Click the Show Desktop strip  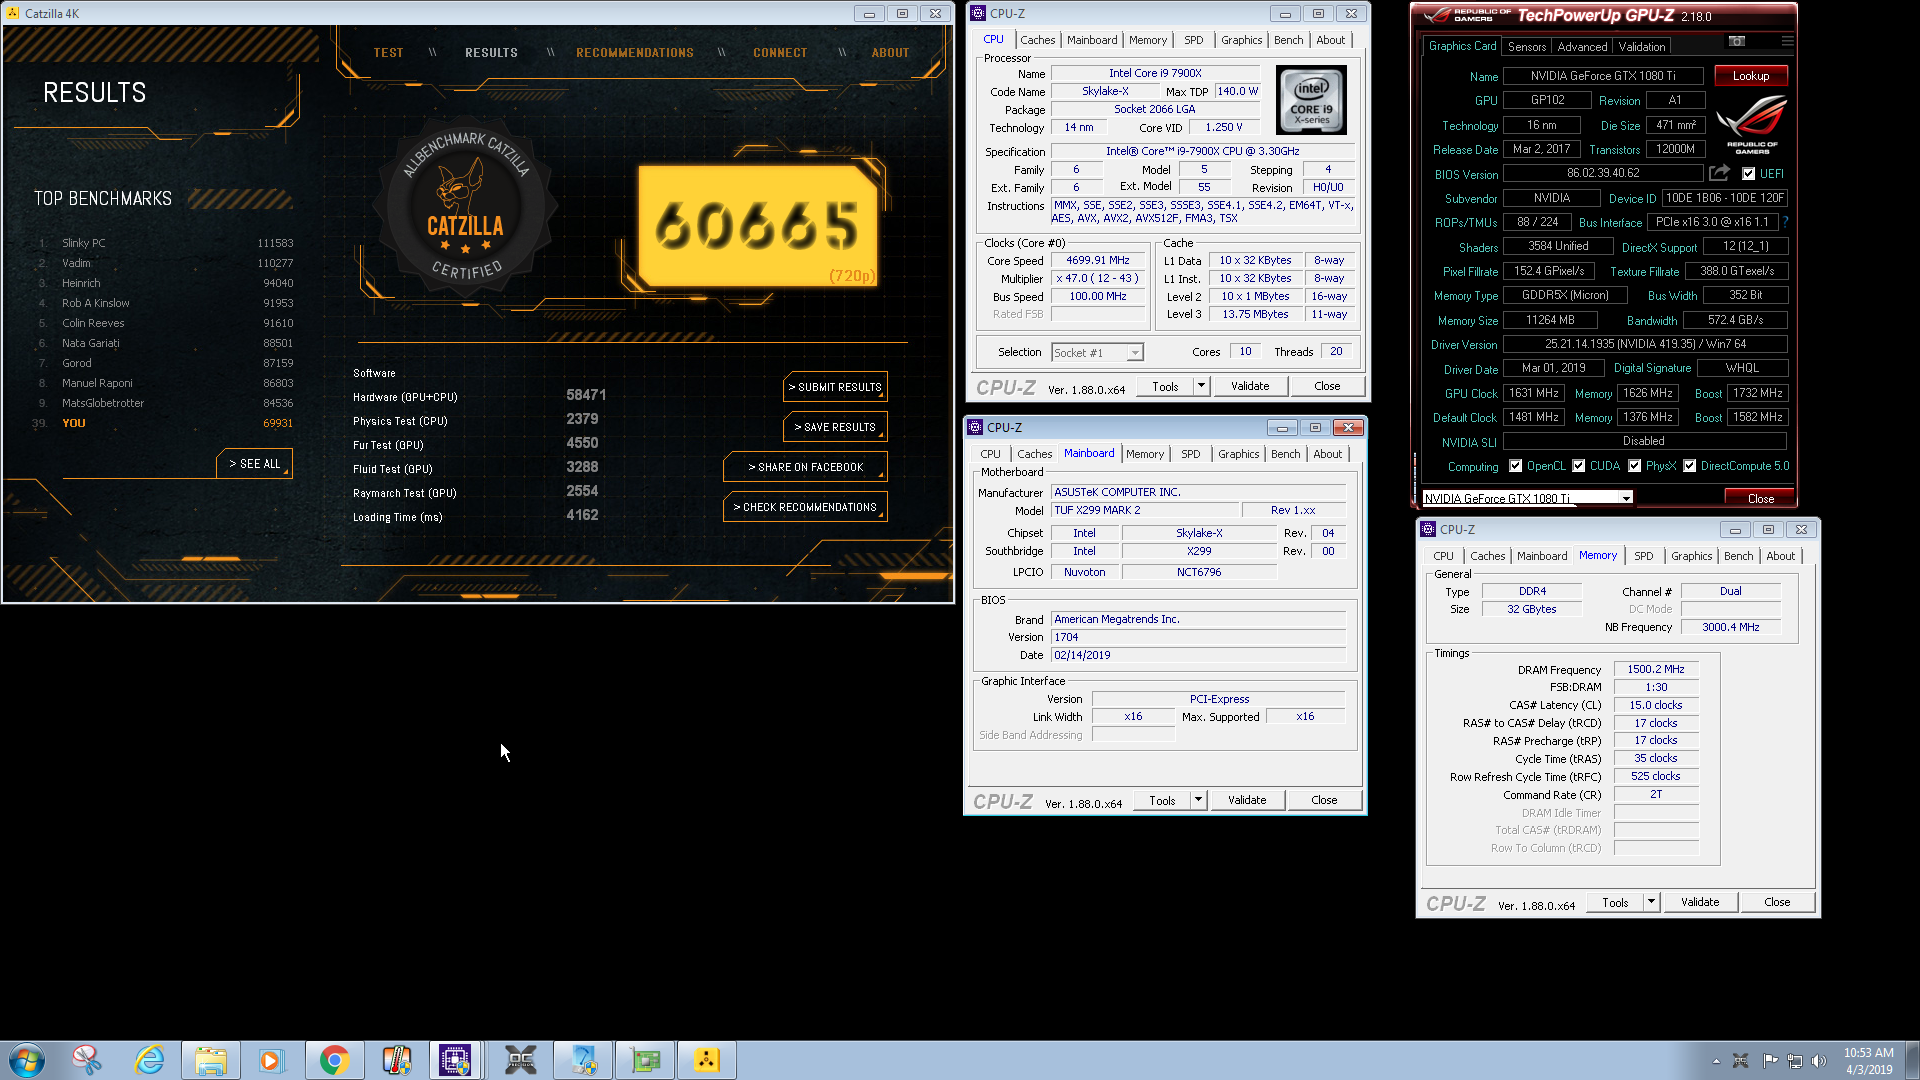click(1912, 1060)
